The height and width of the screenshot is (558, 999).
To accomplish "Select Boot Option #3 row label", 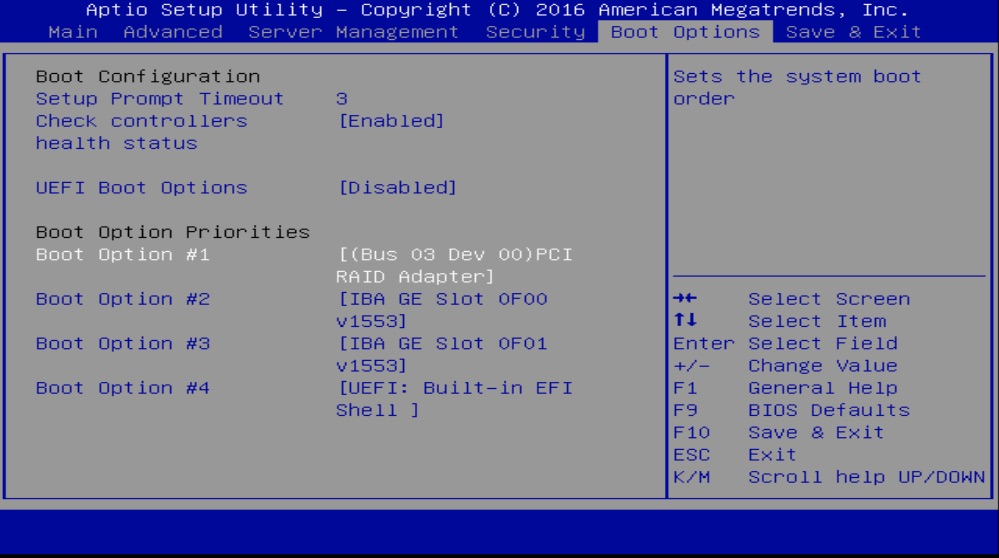I will pos(123,344).
